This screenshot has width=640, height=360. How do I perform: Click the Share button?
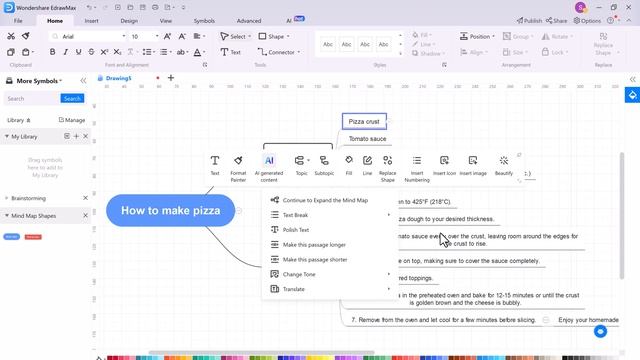[557, 20]
